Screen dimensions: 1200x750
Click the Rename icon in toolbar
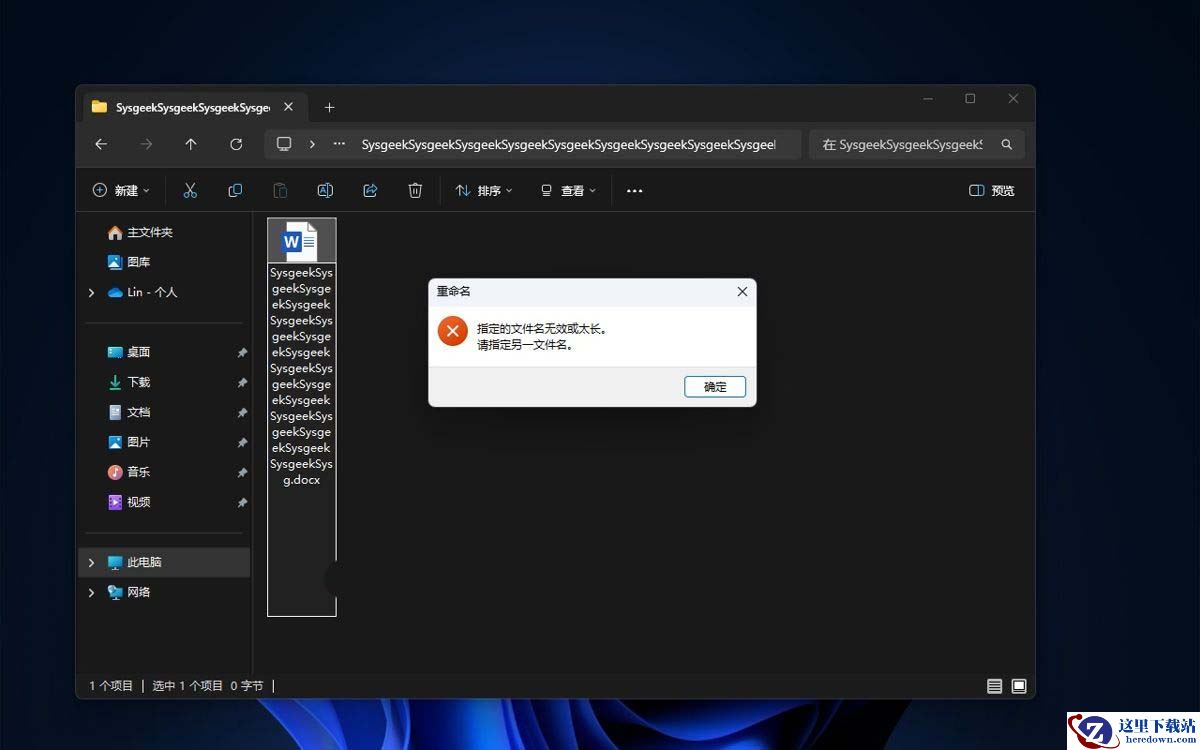click(x=325, y=190)
